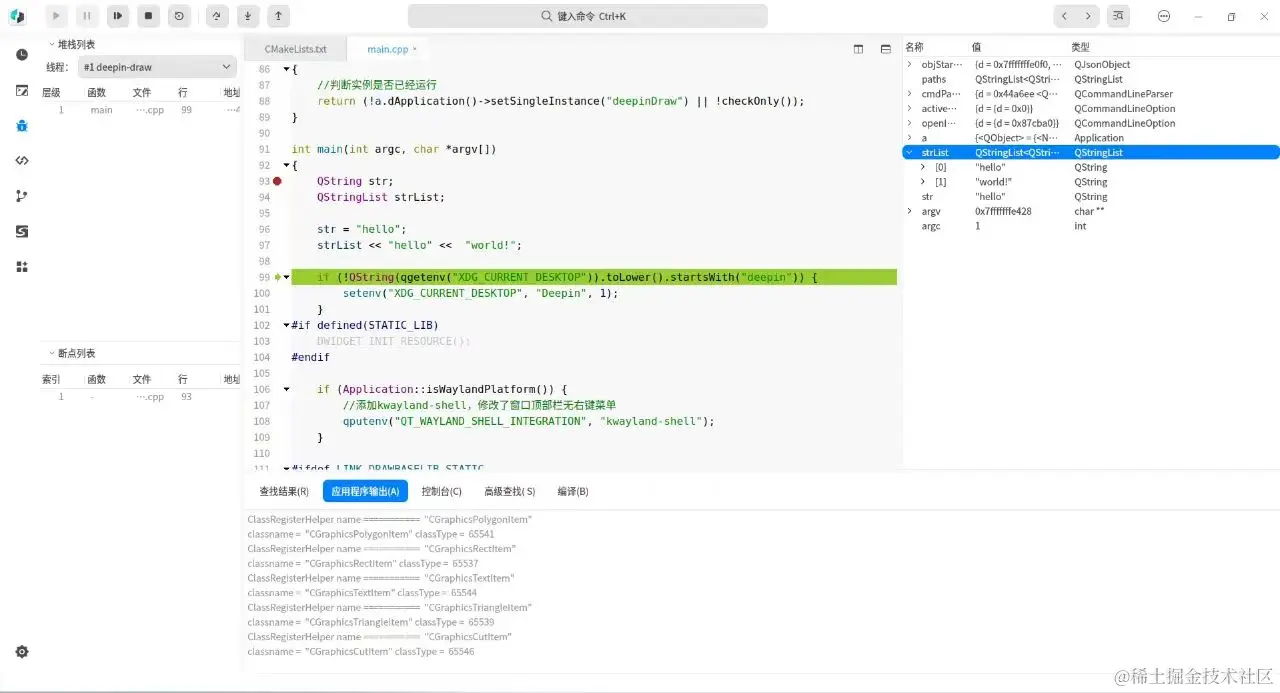The height and width of the screenshot is (693, 1280).
Task: Click the command search box
Action: 588,16
